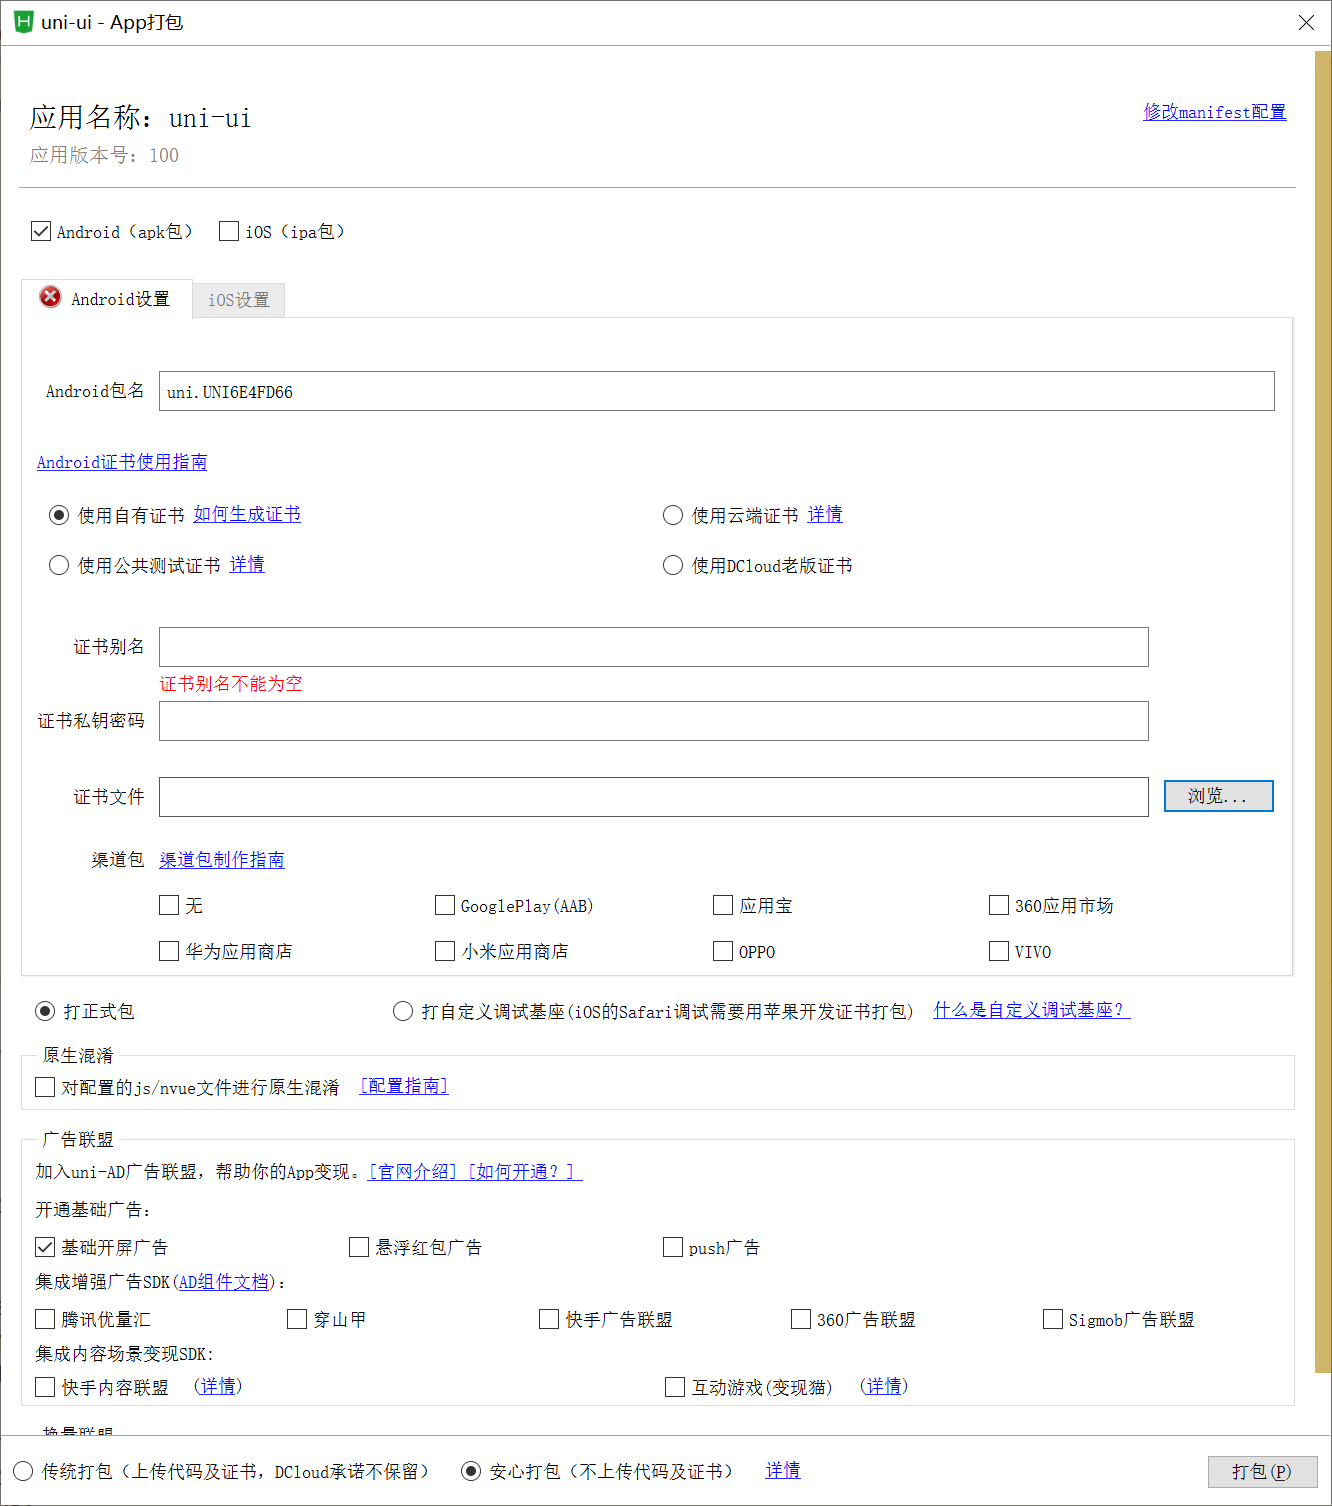Image resolution: width=1332 pixels, height=1506 pixels.
Task: Open the 详情 link beside 使用公共测试证书
Action: pos(247,565)
